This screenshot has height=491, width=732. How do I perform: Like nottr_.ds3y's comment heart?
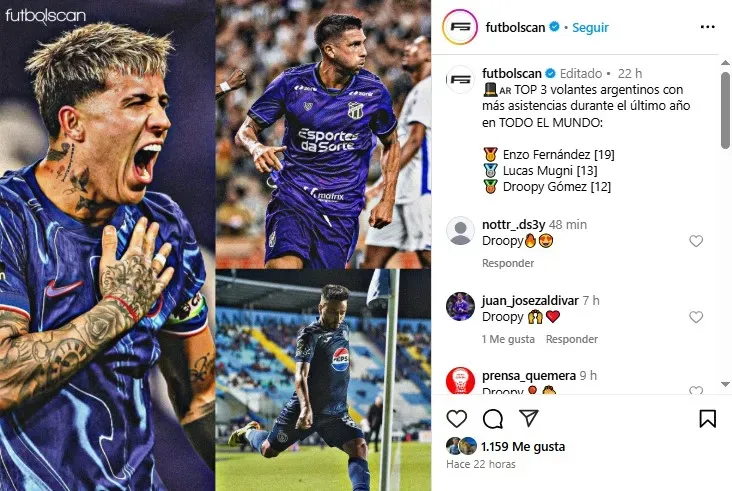tap(696, 241)
